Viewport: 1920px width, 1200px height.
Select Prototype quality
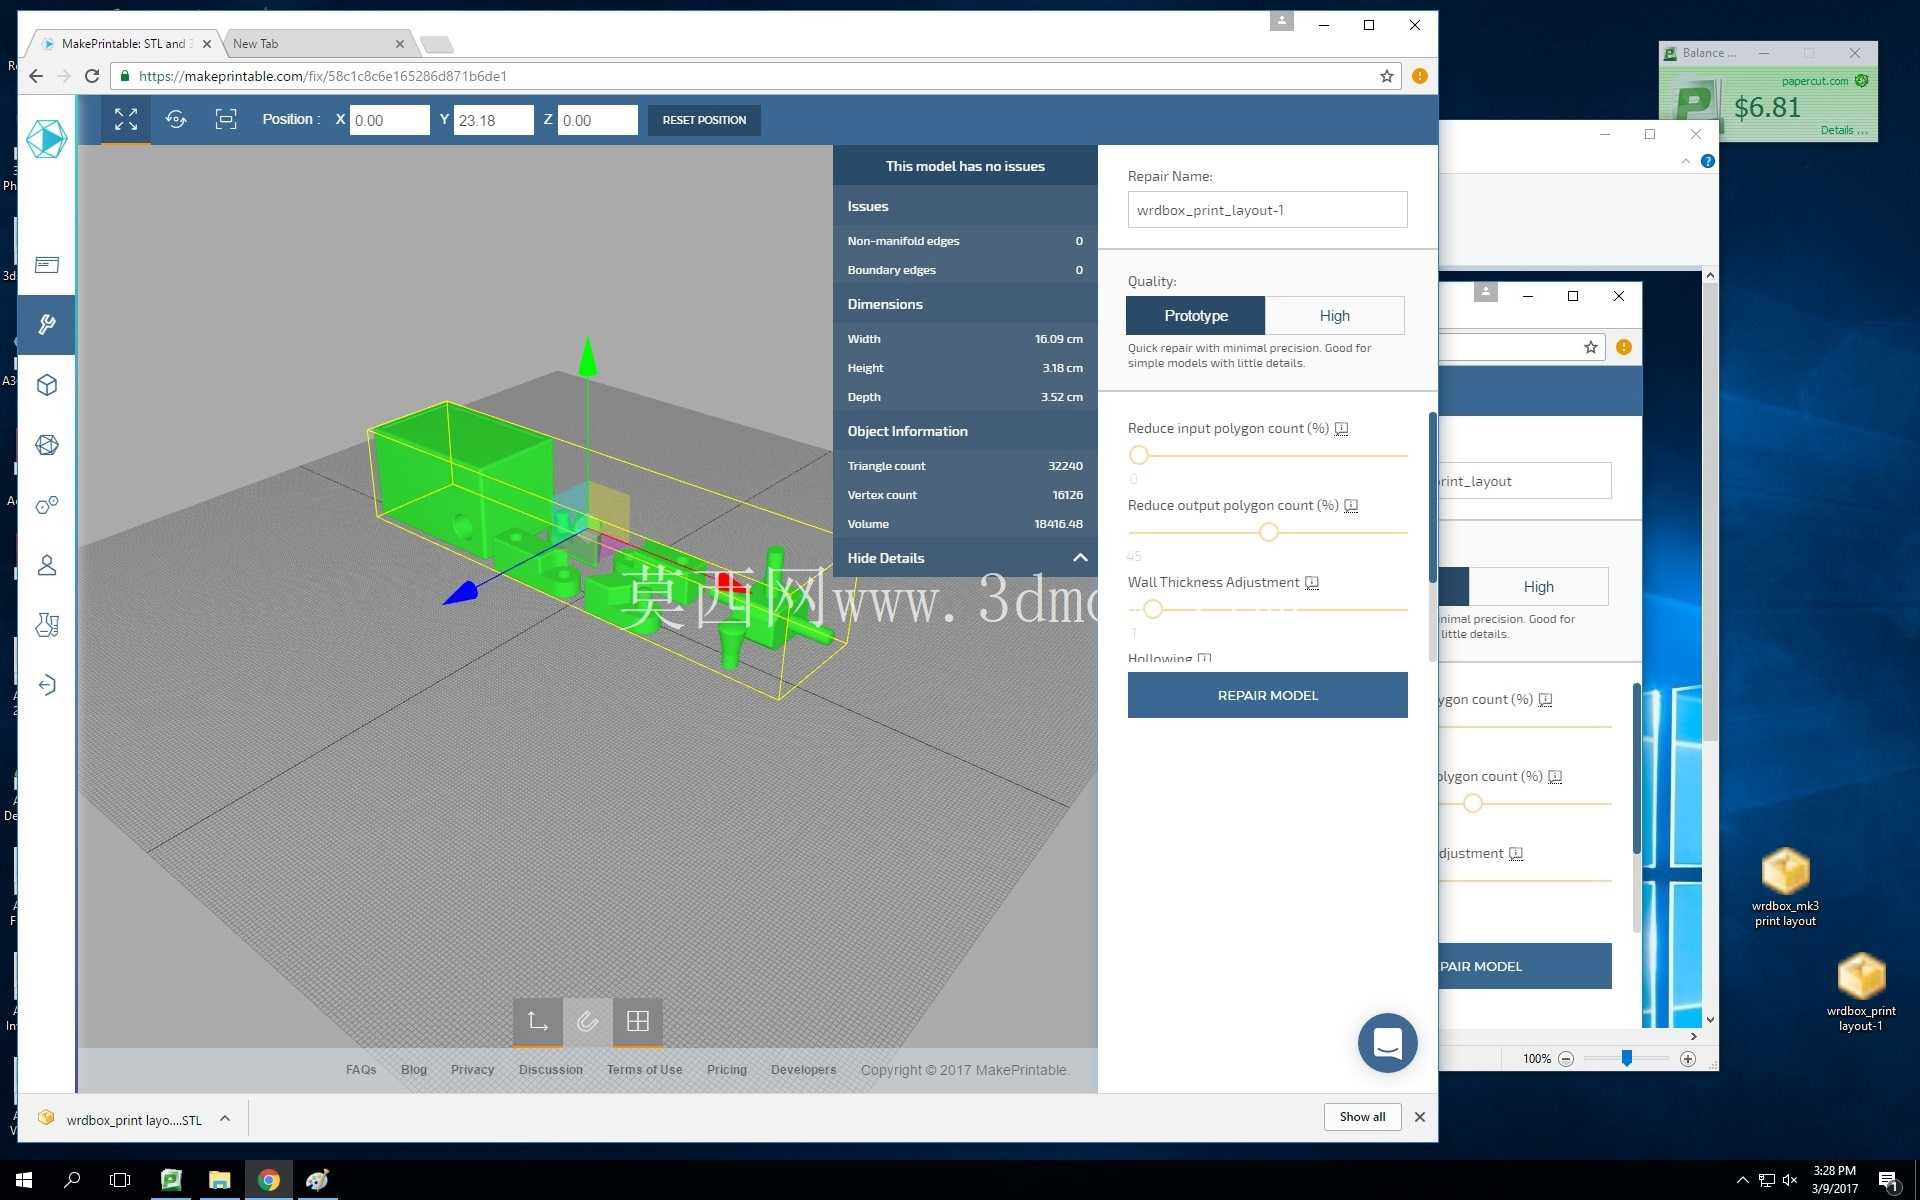pyautogui.click(x=1196, y=316)
